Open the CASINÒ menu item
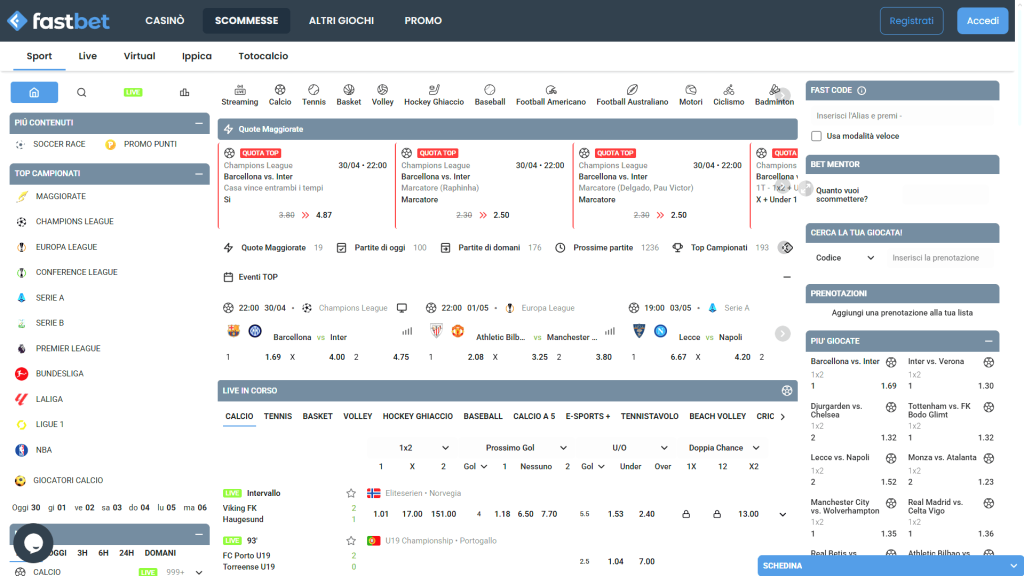Screen dimensions: 1024x576 point(166,20)
